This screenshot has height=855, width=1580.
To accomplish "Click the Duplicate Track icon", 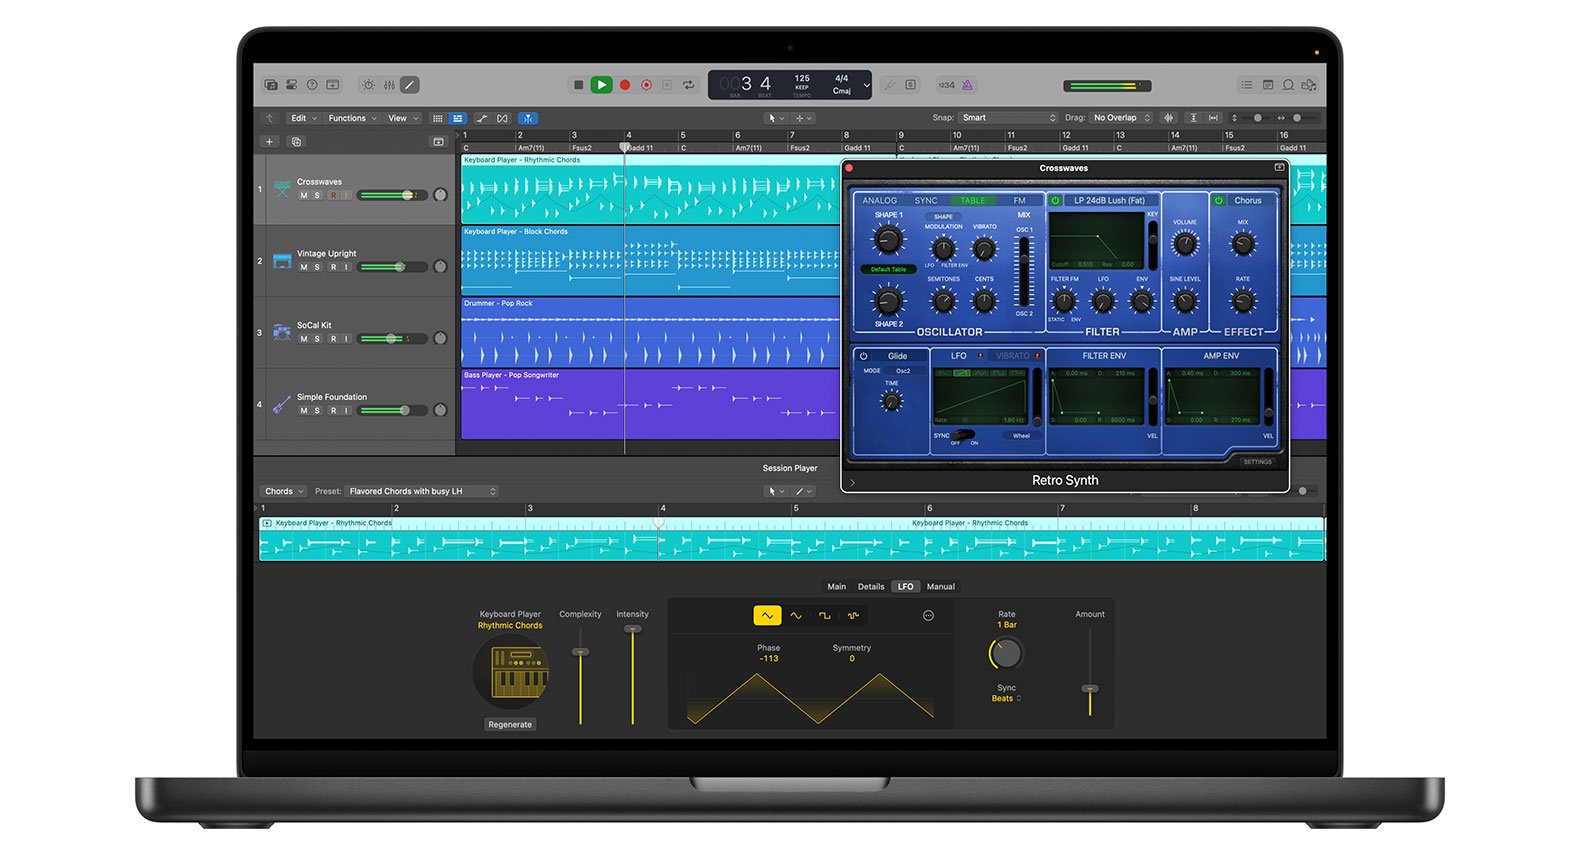I will coord(296,142).
